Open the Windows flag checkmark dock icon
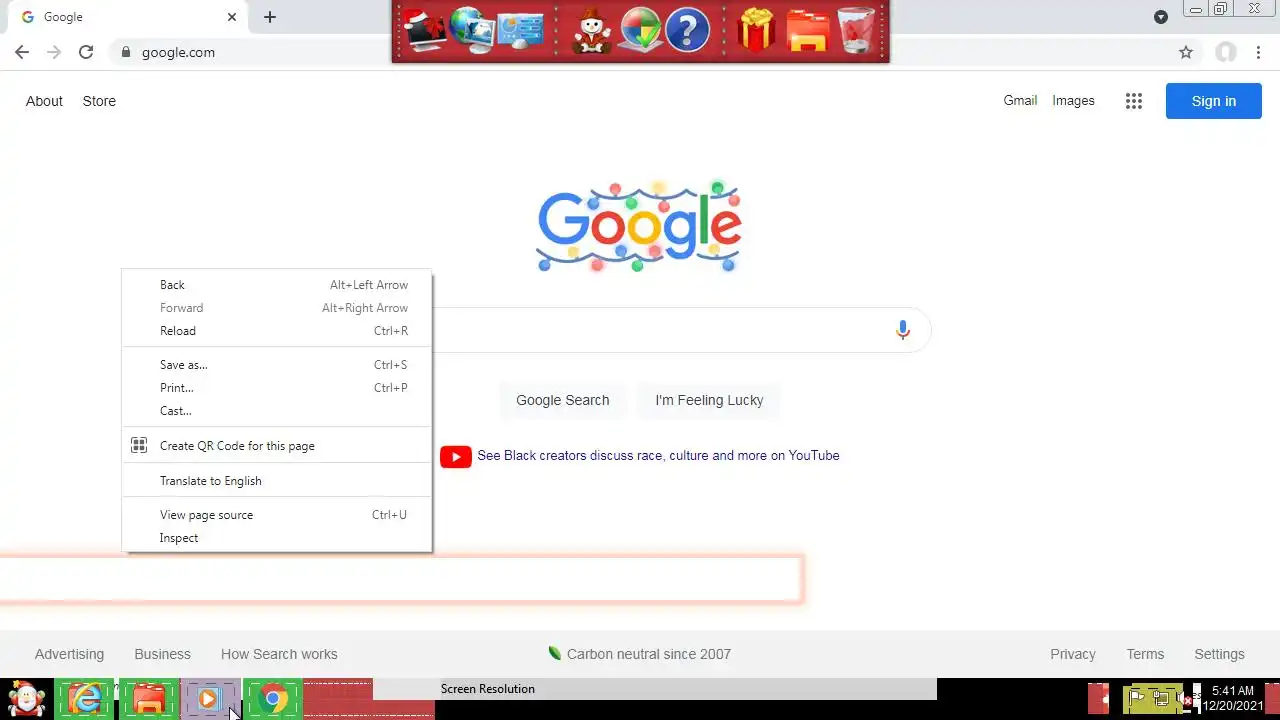This screenshot has height=720, width=1280. (x=640, y=30)
